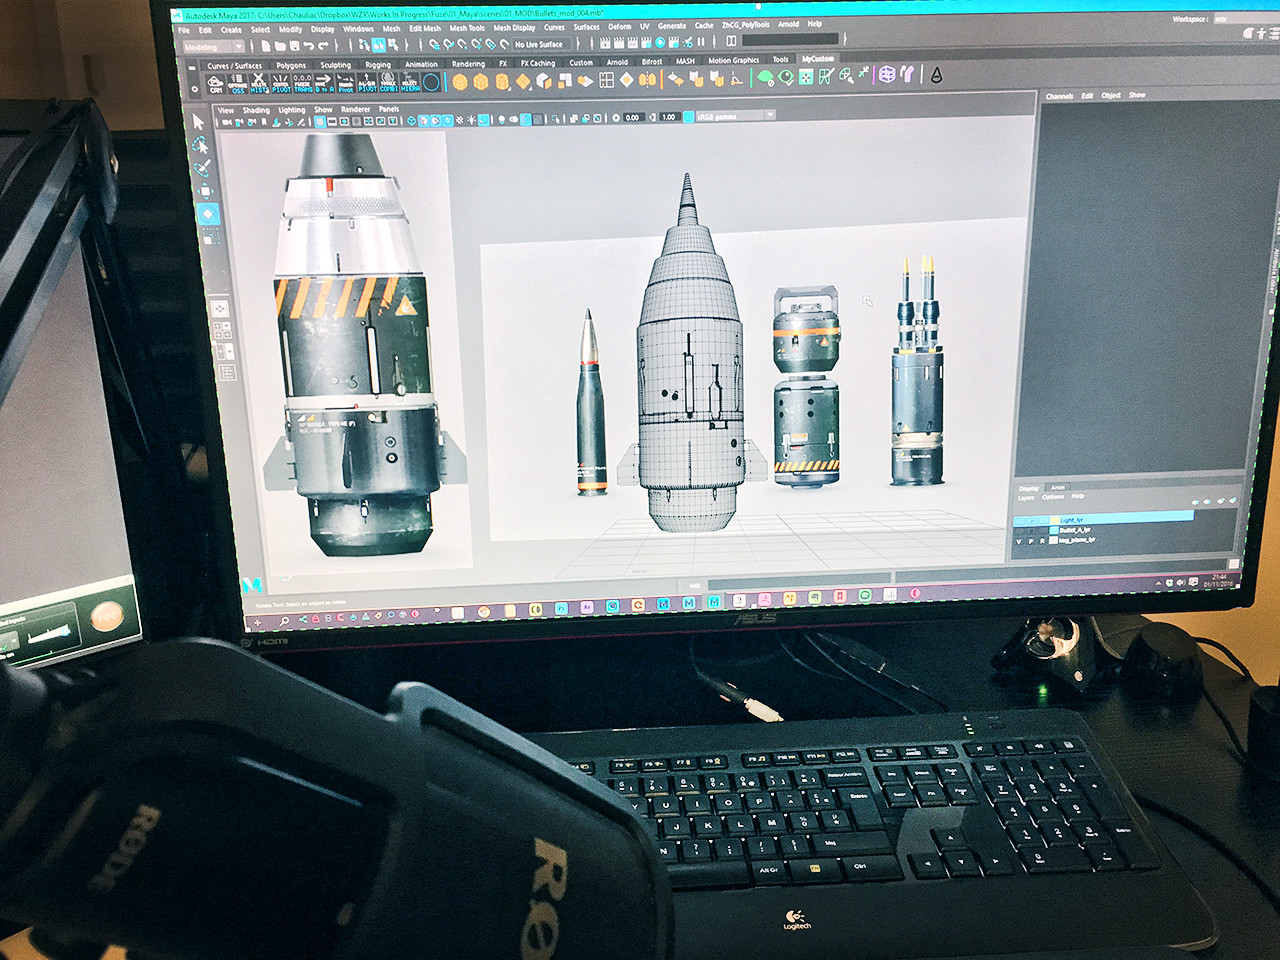Toggle visibility V of img_plane_lyr

tap(1019, 541)
